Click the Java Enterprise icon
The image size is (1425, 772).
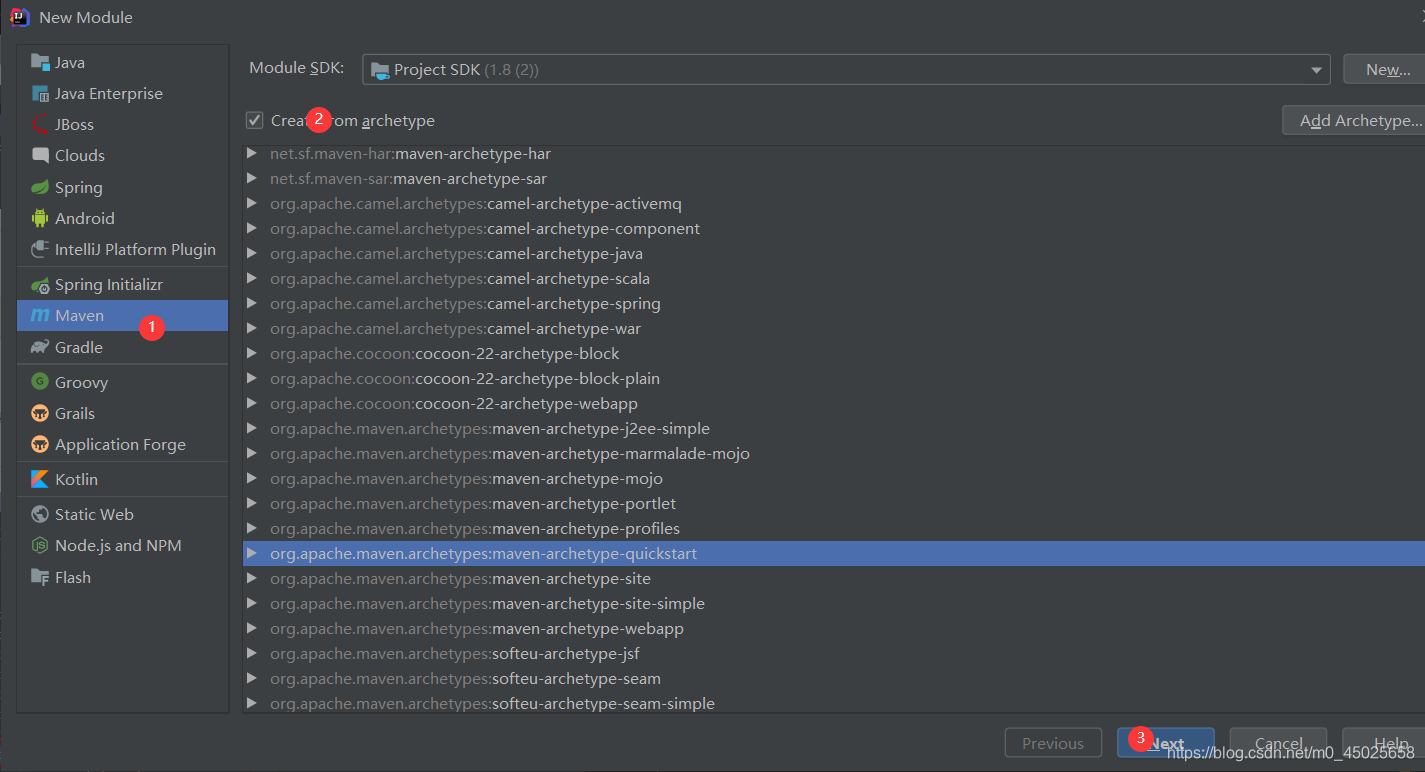[x=40, y=93]
